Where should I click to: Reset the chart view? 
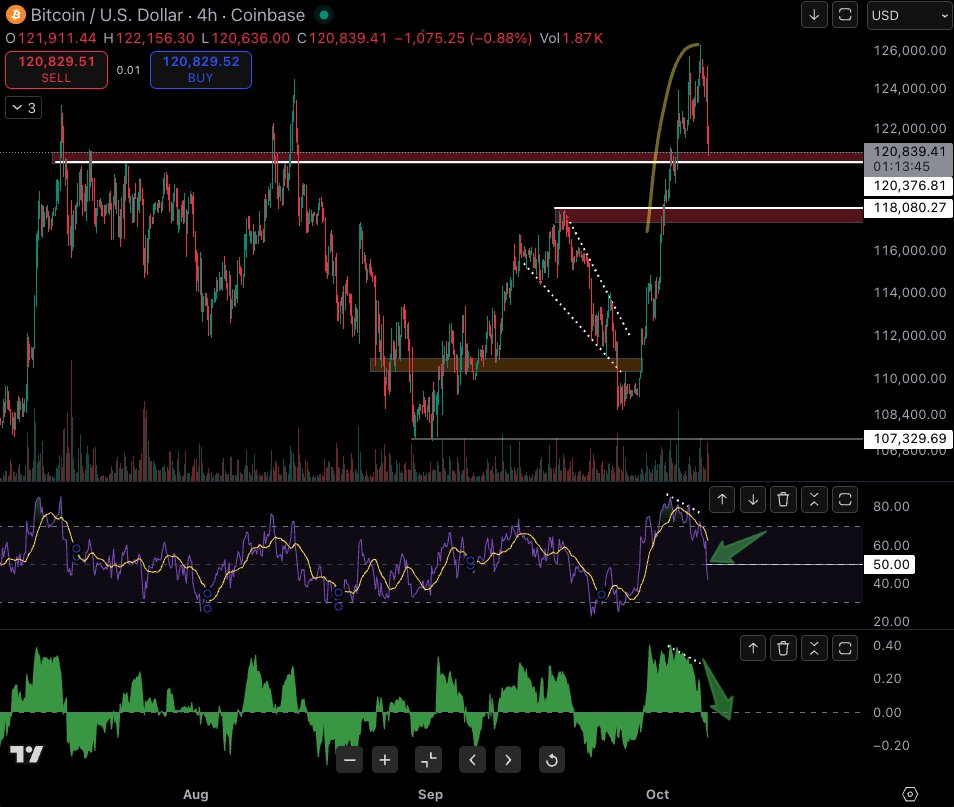pyautogui.click(x=551, y=760)
